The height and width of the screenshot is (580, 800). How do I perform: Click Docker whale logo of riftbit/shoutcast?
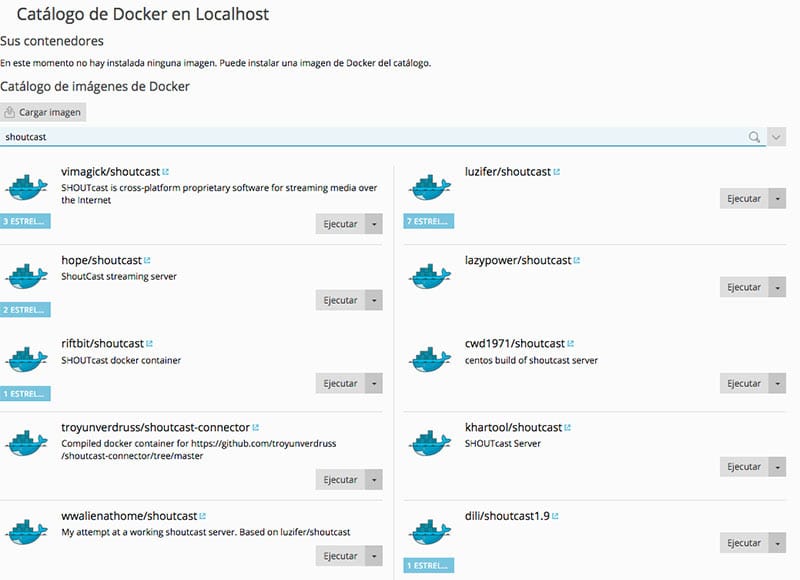(27, 360)
